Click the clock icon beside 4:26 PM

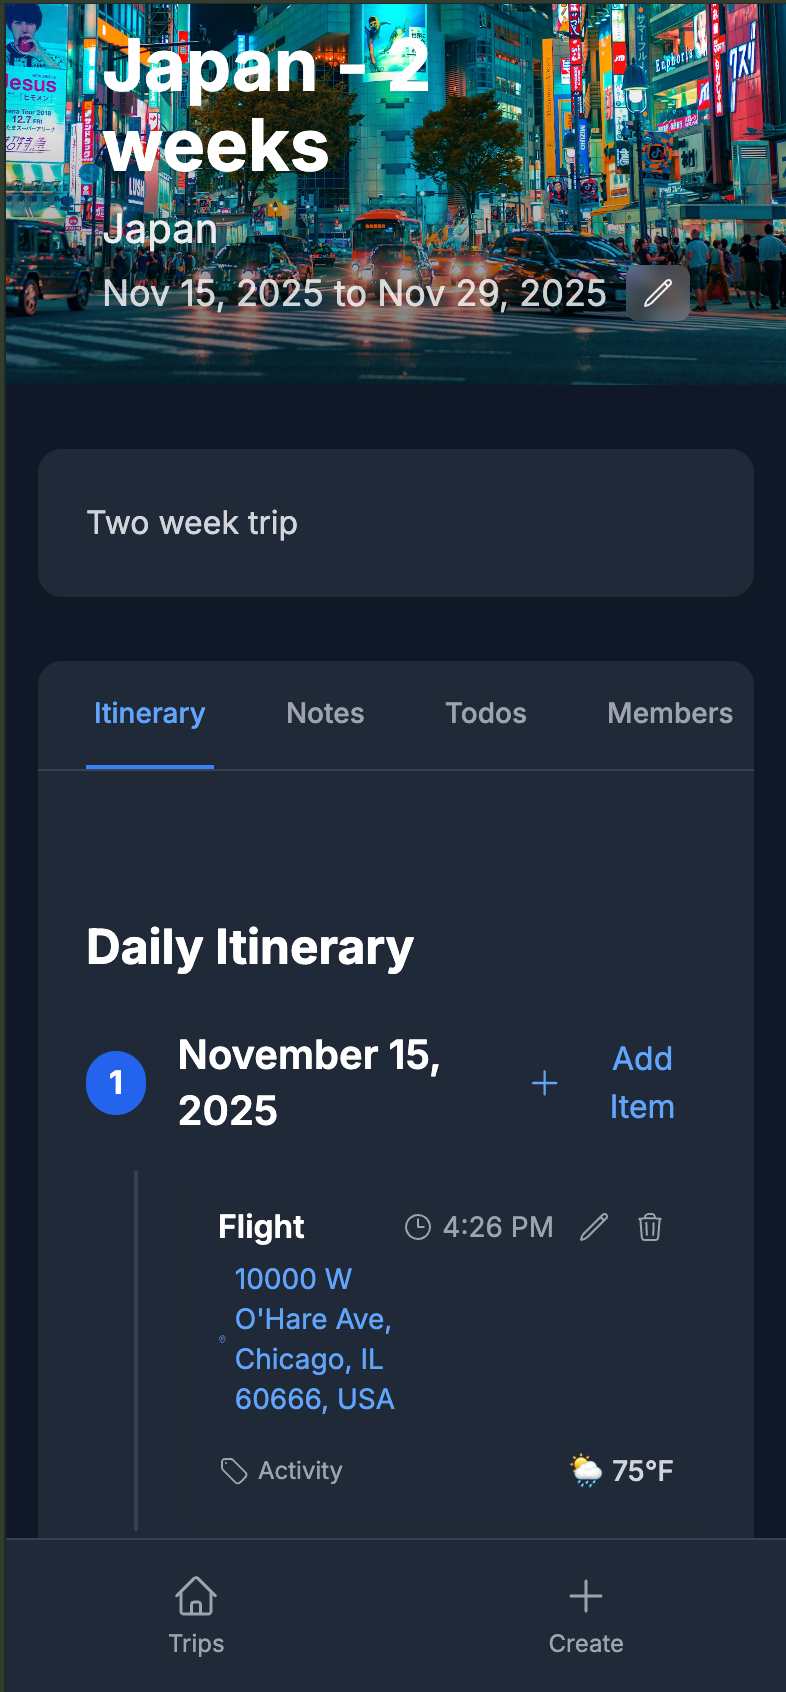[x=417, y=1227]
